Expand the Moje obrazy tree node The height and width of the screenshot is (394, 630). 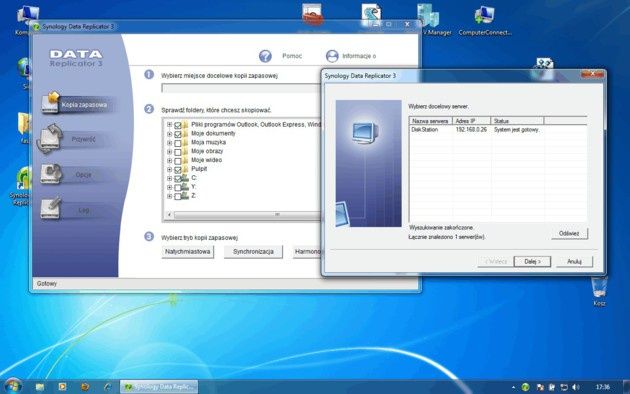click(170, 152)
